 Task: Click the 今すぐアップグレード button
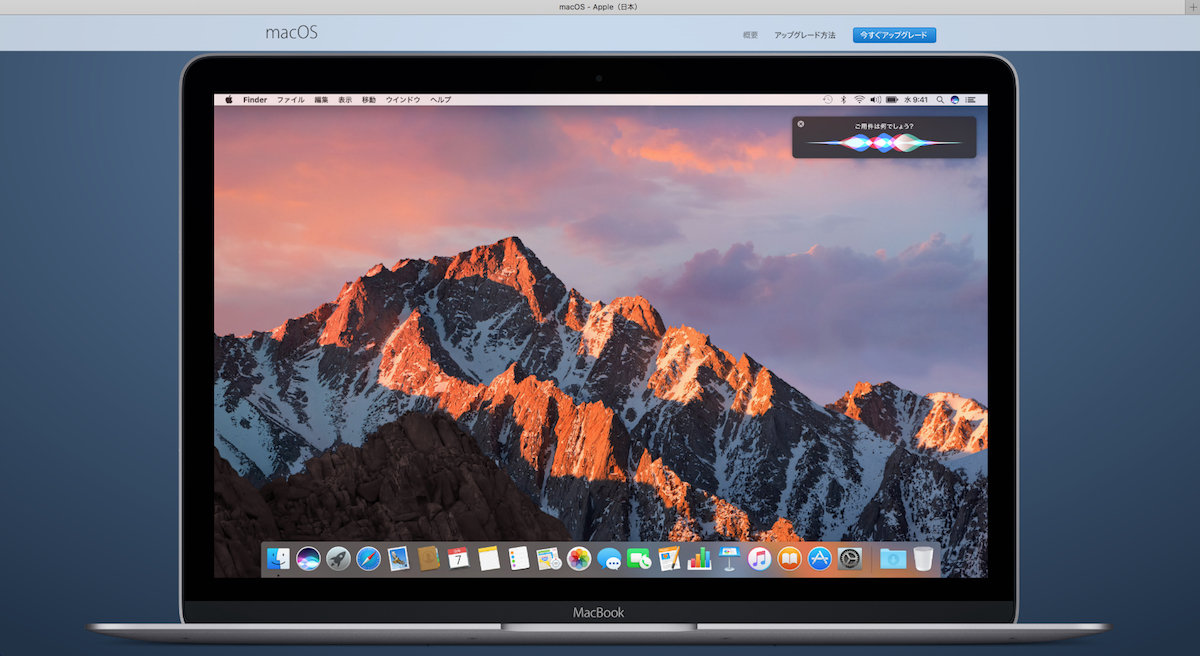point(894,35)
